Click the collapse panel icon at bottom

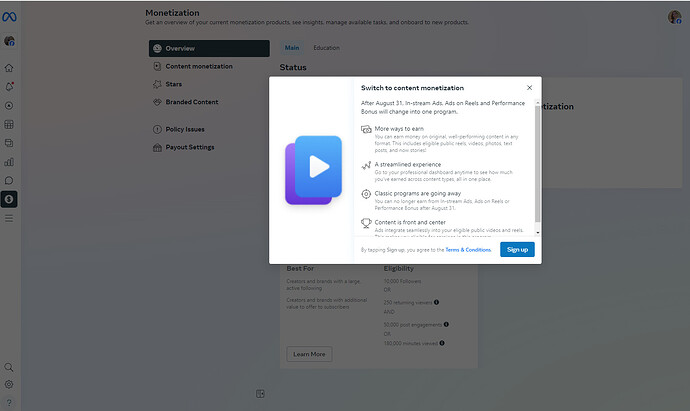[x=260, y=394]
